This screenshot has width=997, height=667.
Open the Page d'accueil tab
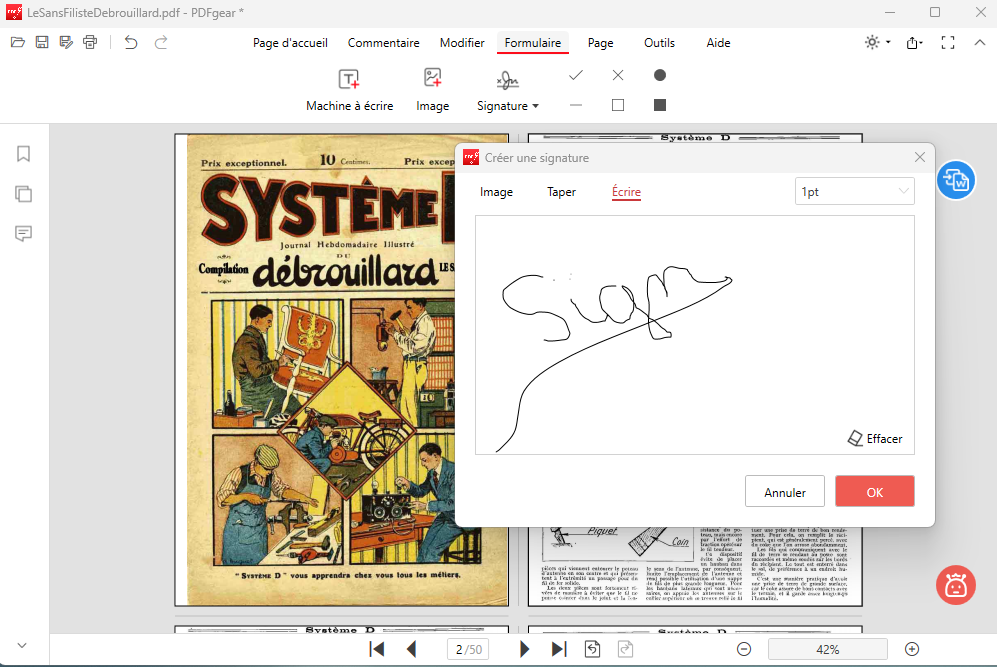coord(290,43)
